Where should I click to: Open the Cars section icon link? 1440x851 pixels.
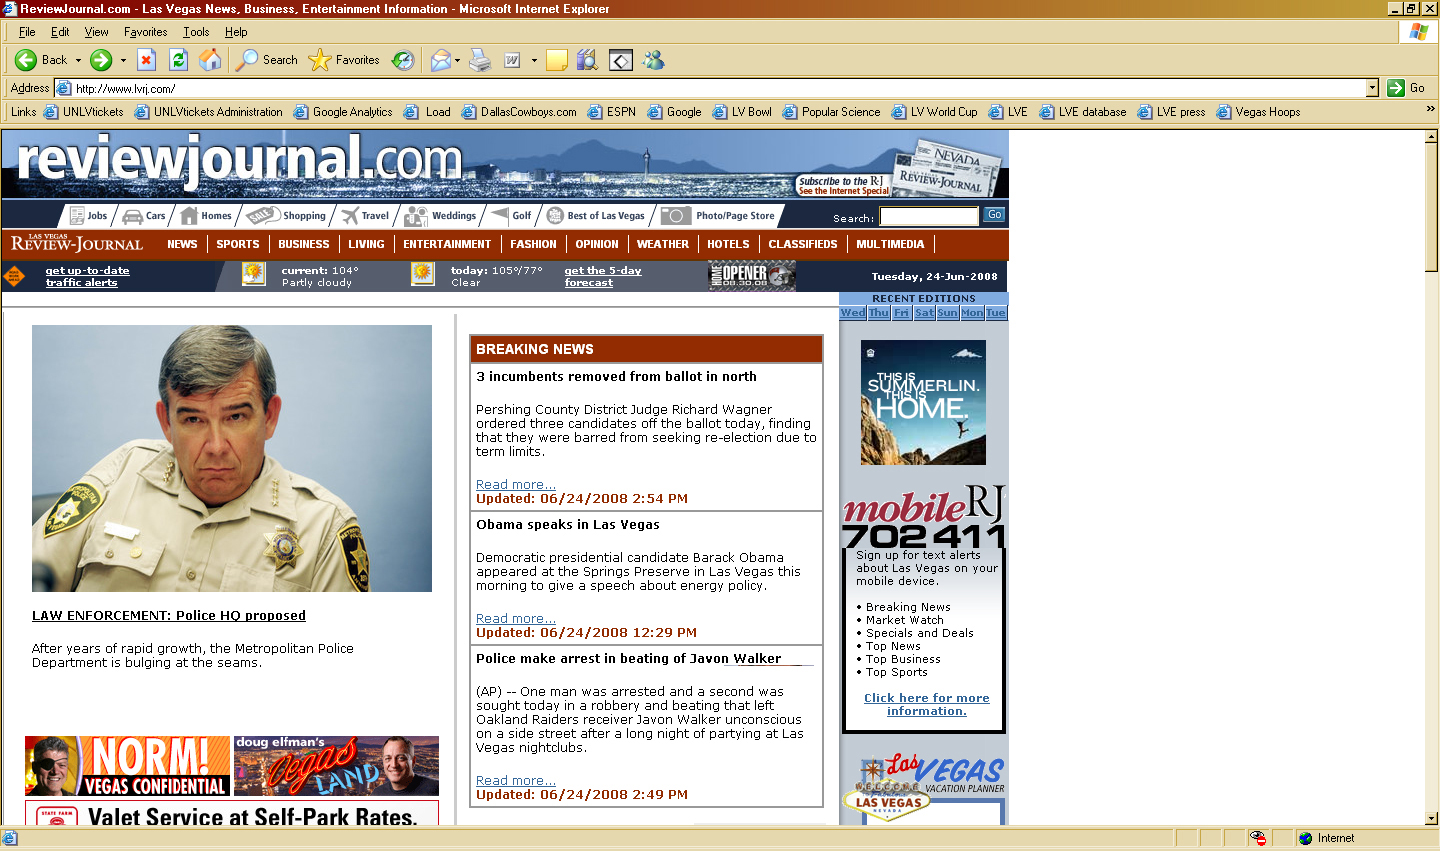click(144, 215)
